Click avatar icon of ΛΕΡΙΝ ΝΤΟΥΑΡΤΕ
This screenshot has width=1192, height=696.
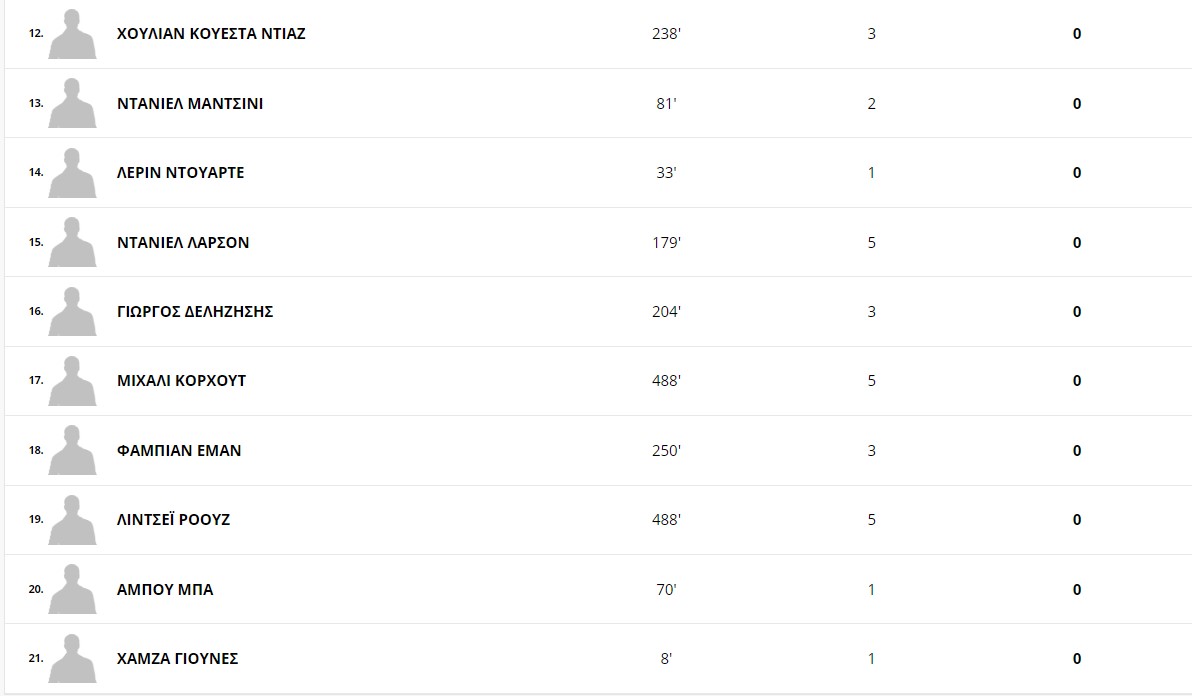coord(72,172)
